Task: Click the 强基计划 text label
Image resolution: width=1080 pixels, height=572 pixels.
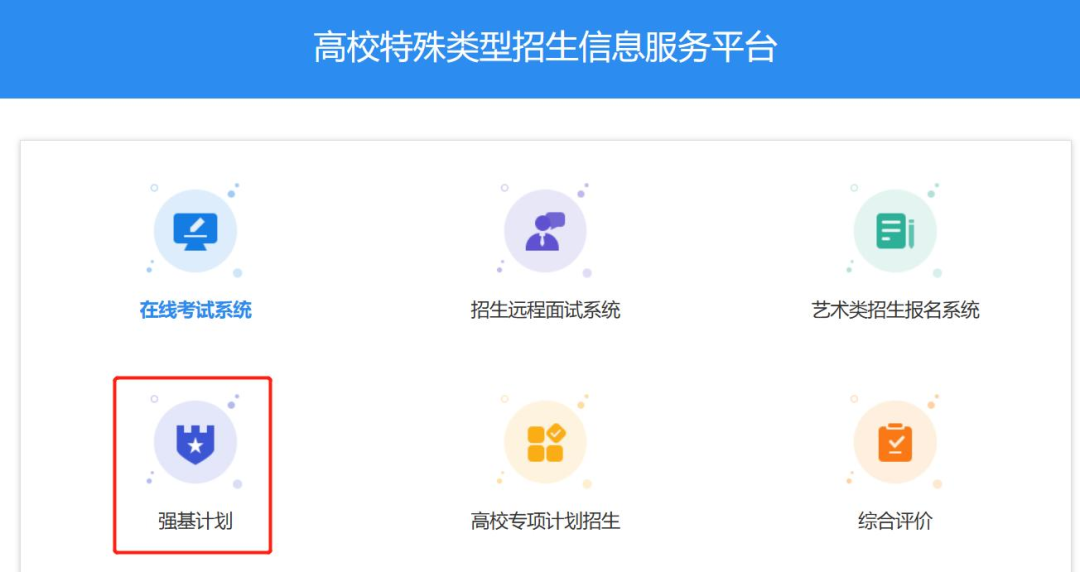Action: click(x=196, y=521)
